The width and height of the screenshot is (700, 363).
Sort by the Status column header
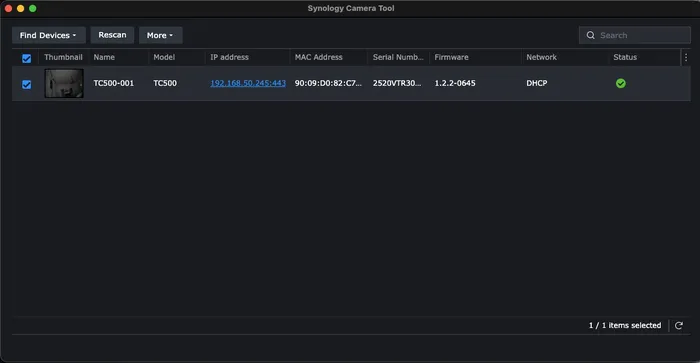point(625,57)
